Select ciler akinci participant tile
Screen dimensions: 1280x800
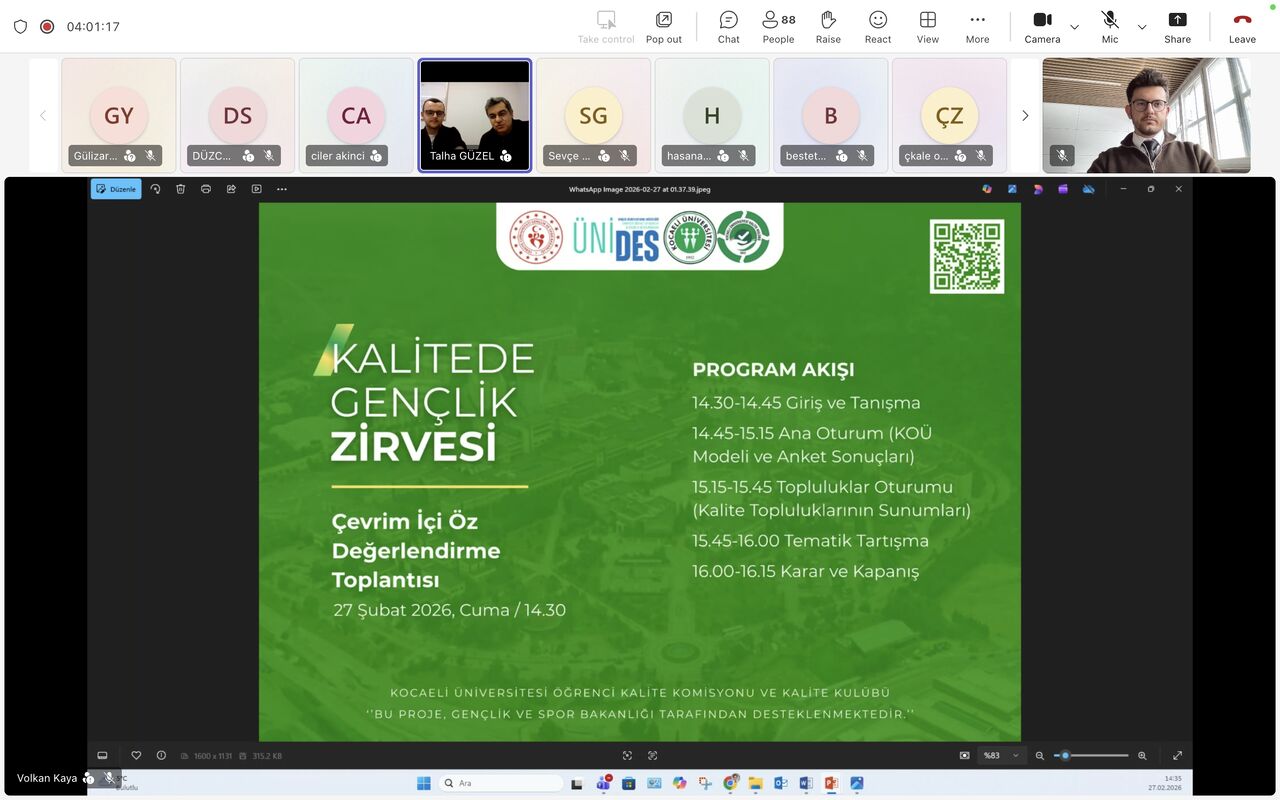pyautogui.click(x=356, y=115)
